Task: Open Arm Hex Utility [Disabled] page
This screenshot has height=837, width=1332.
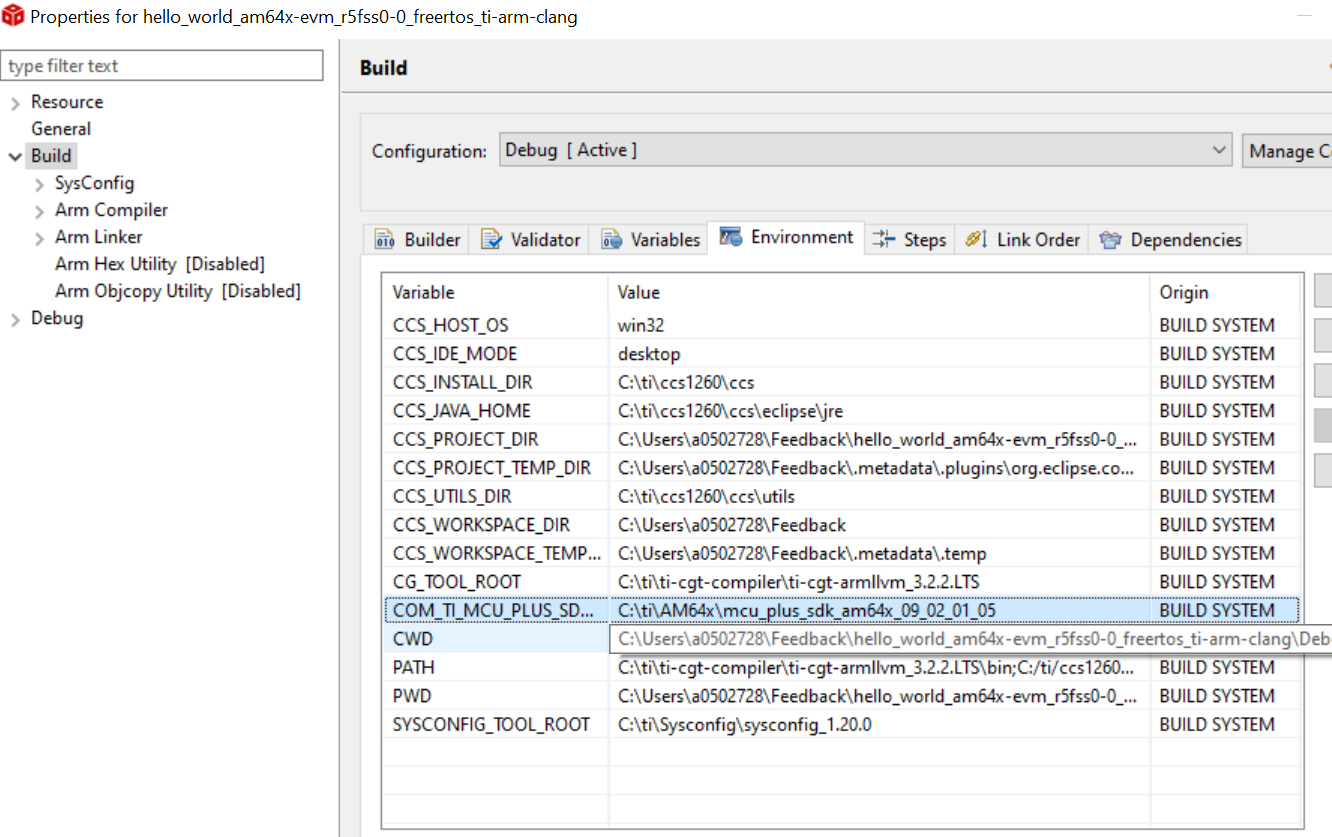Action: tap(160, 264)
